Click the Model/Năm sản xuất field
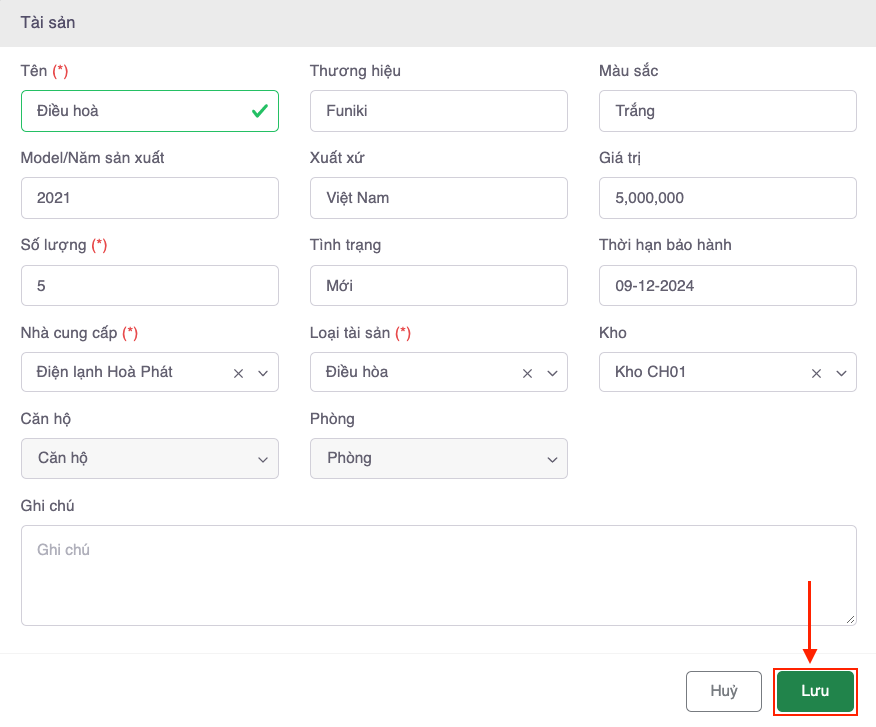876x727 pixels. coord(149,198)
